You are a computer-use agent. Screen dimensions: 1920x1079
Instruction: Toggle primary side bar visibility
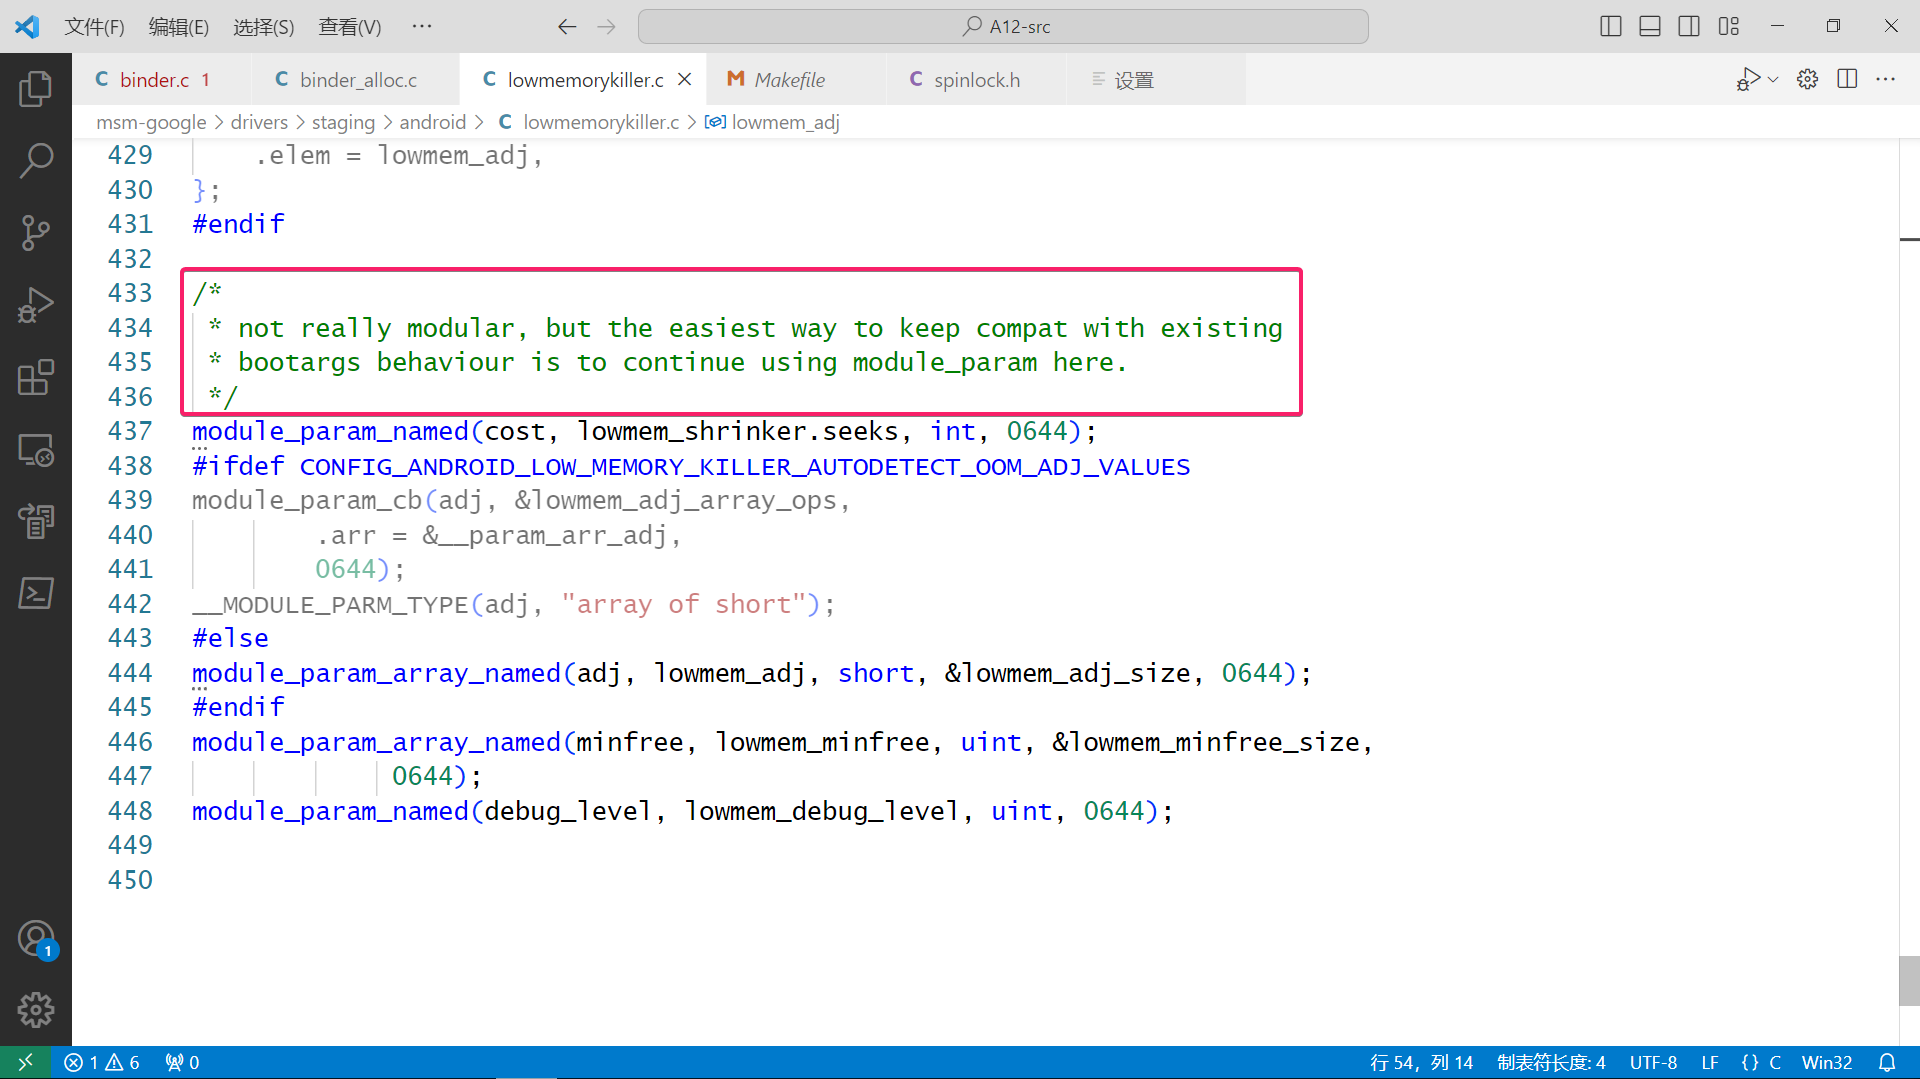pyautogui.click(x=1610, y=27)
